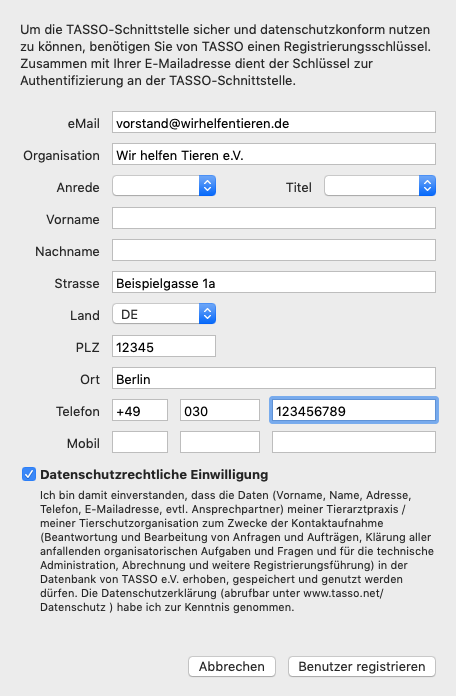
Task: Click the Organisation input field
Action: pos(274,154)
